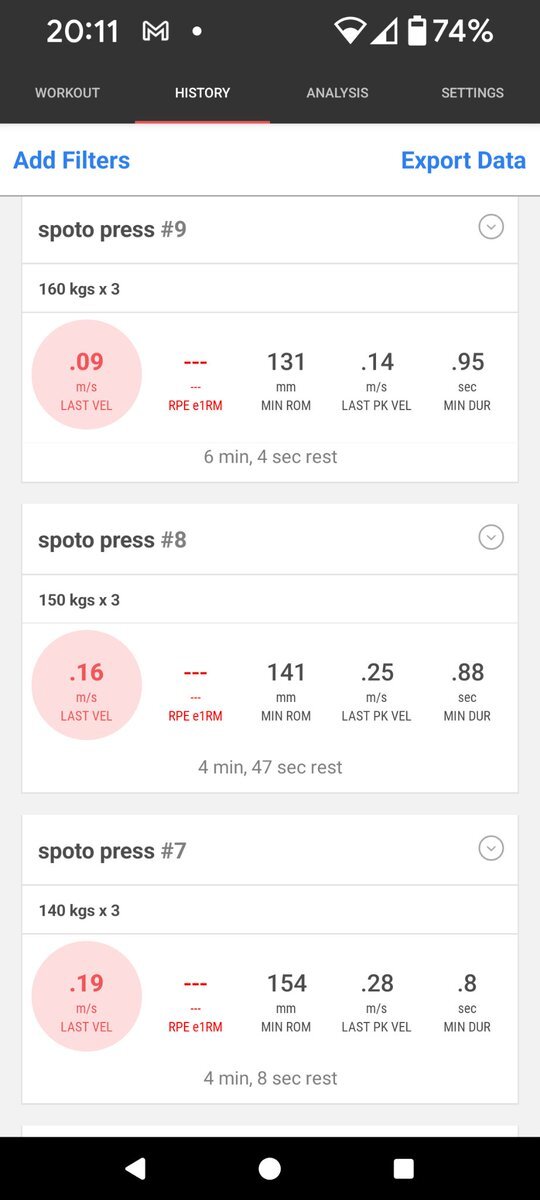Tap the Gmail notification icon in status bar
Image resolution: width=540 pixels, height=1200 pixels.
click(x=155, y=32)
